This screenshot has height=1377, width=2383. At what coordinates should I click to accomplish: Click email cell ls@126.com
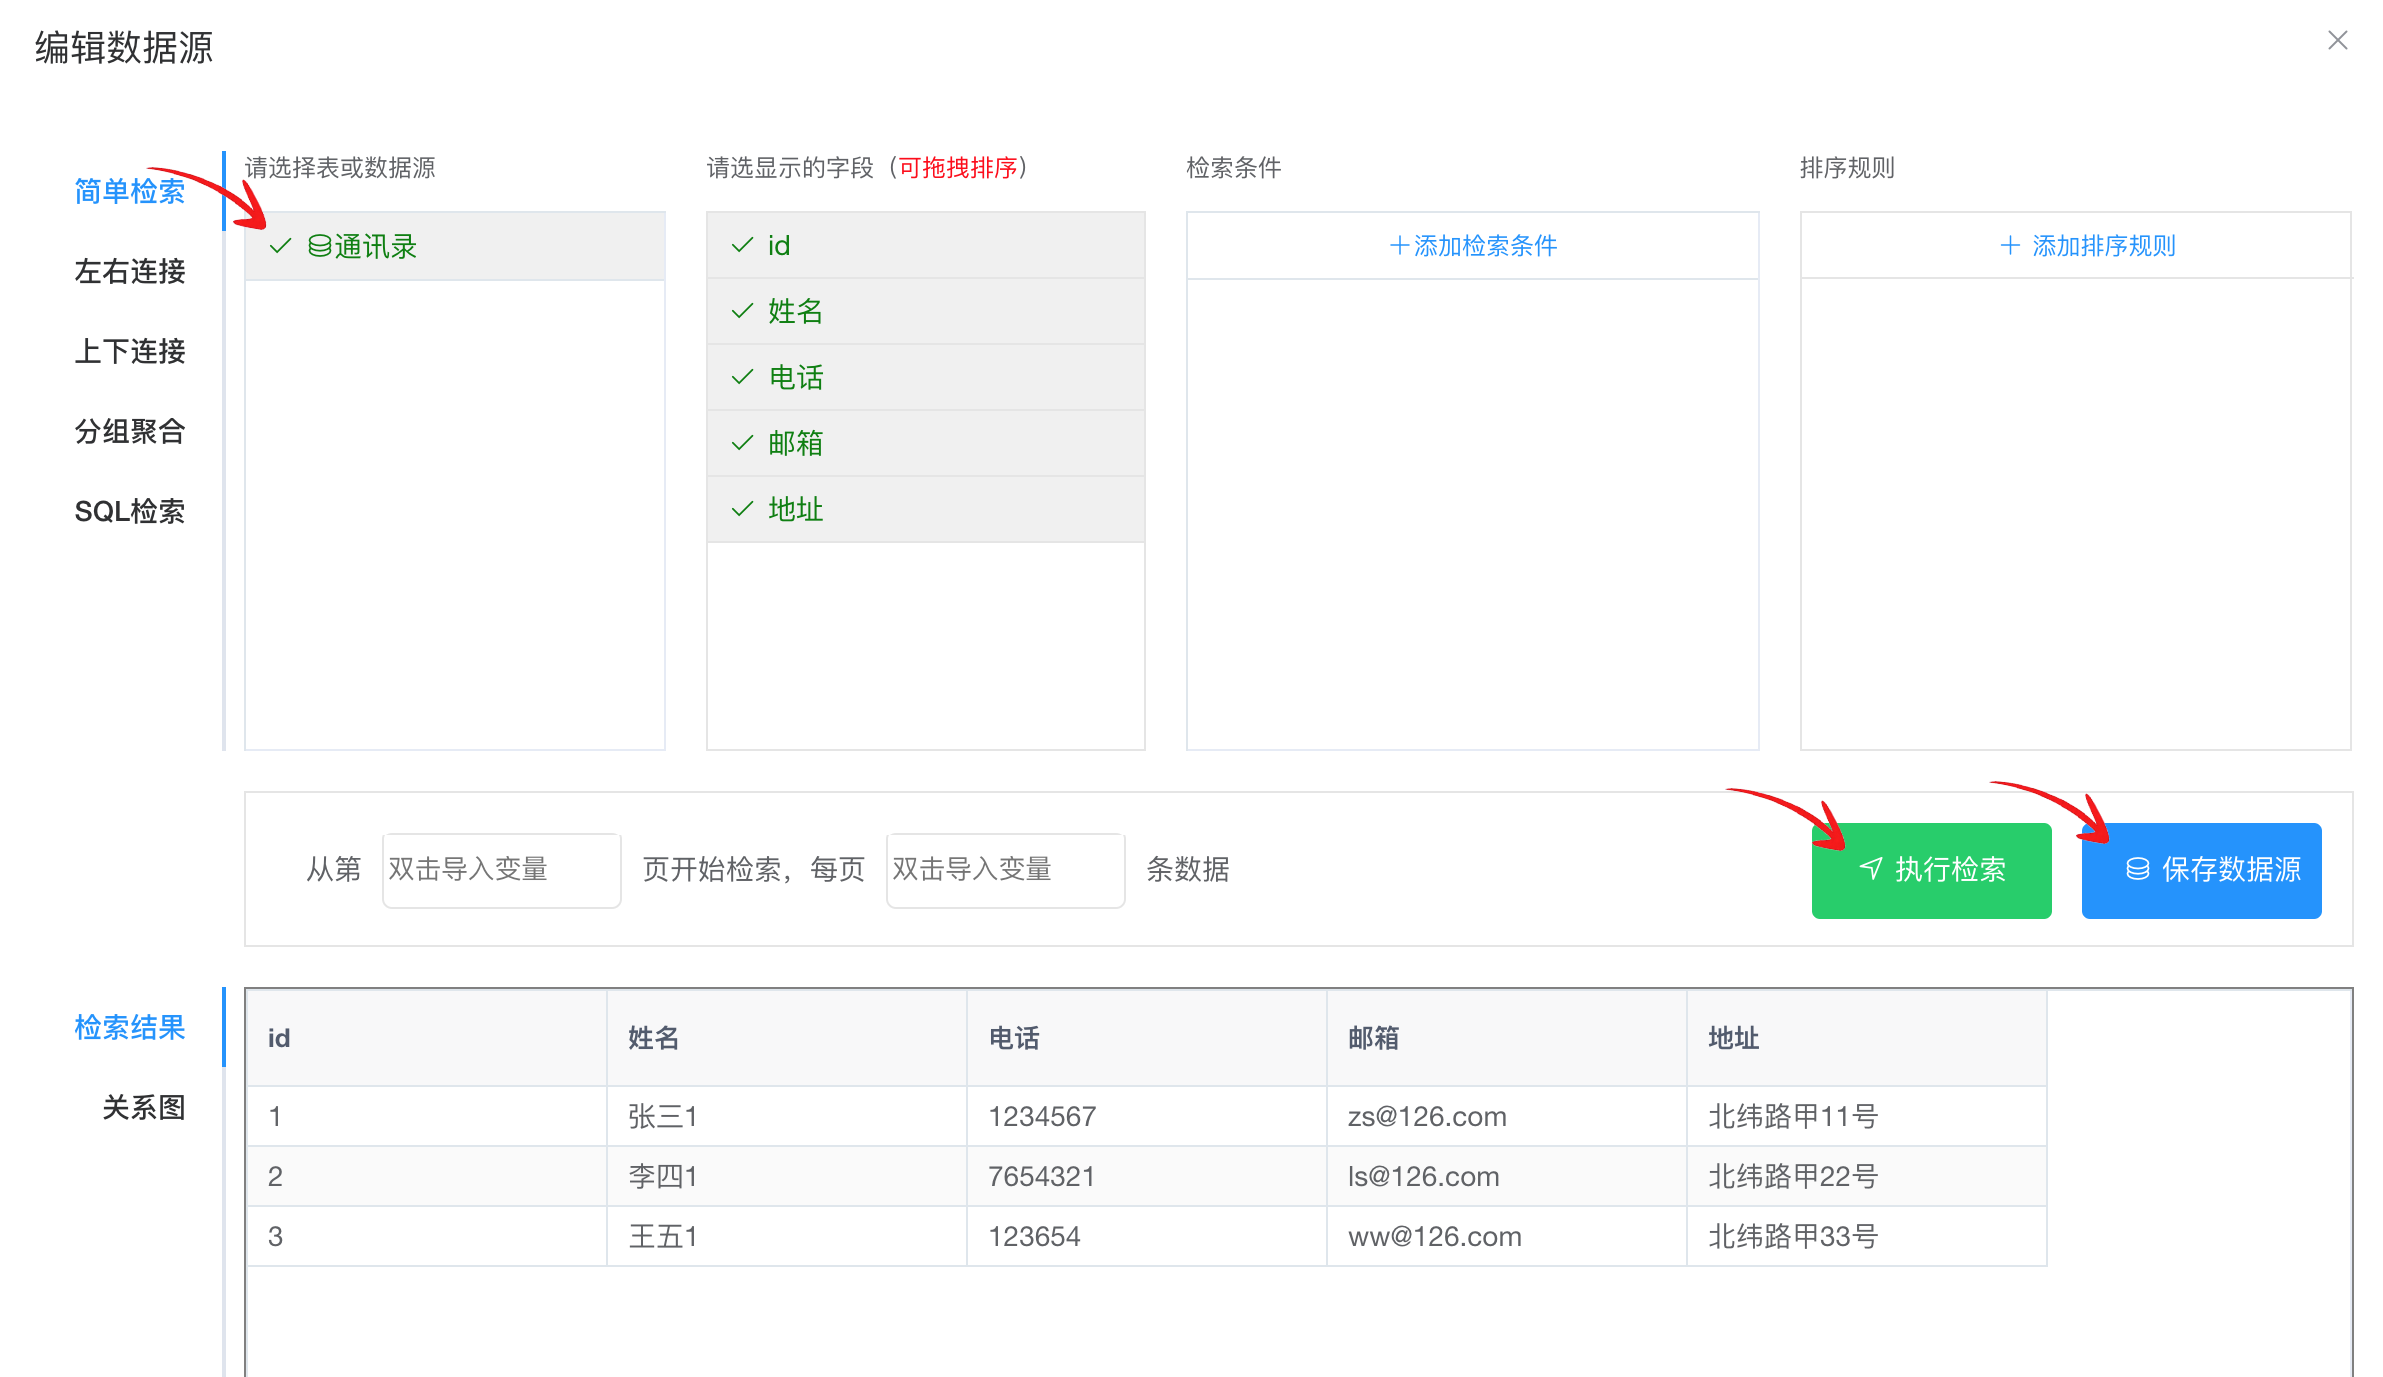[x=1507, y=1176]
